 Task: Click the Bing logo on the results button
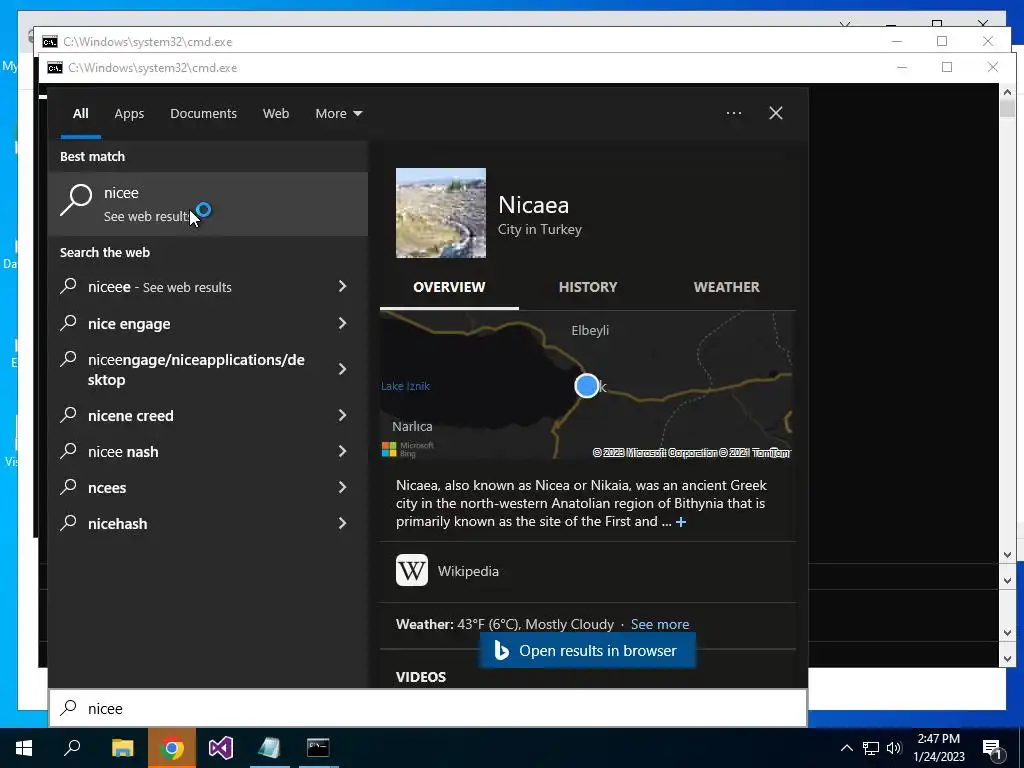coord(501,650)
